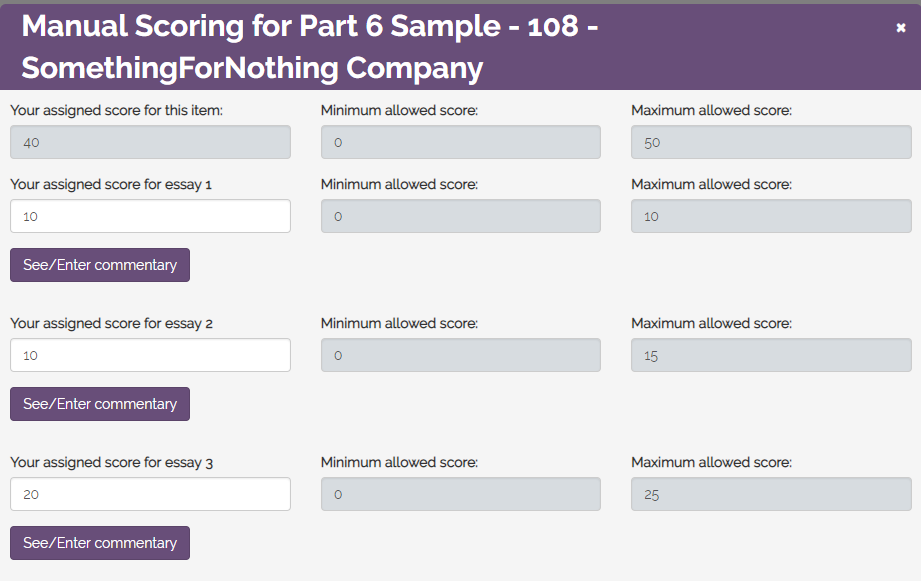Close the Manual Scoring dialog

899,28
